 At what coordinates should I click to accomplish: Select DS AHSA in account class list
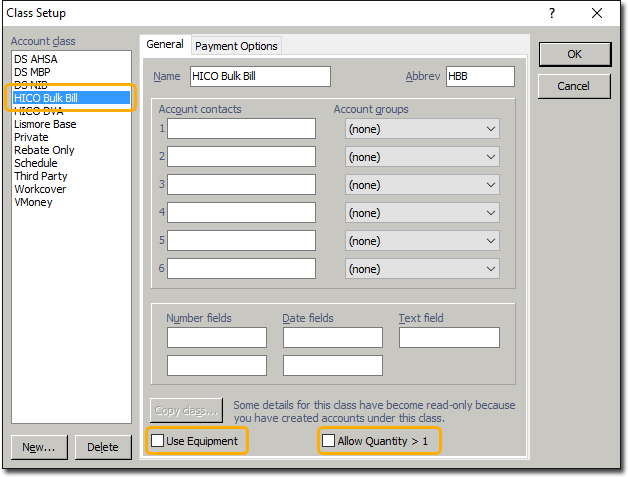pyautogui.click(x=36, y=60)
